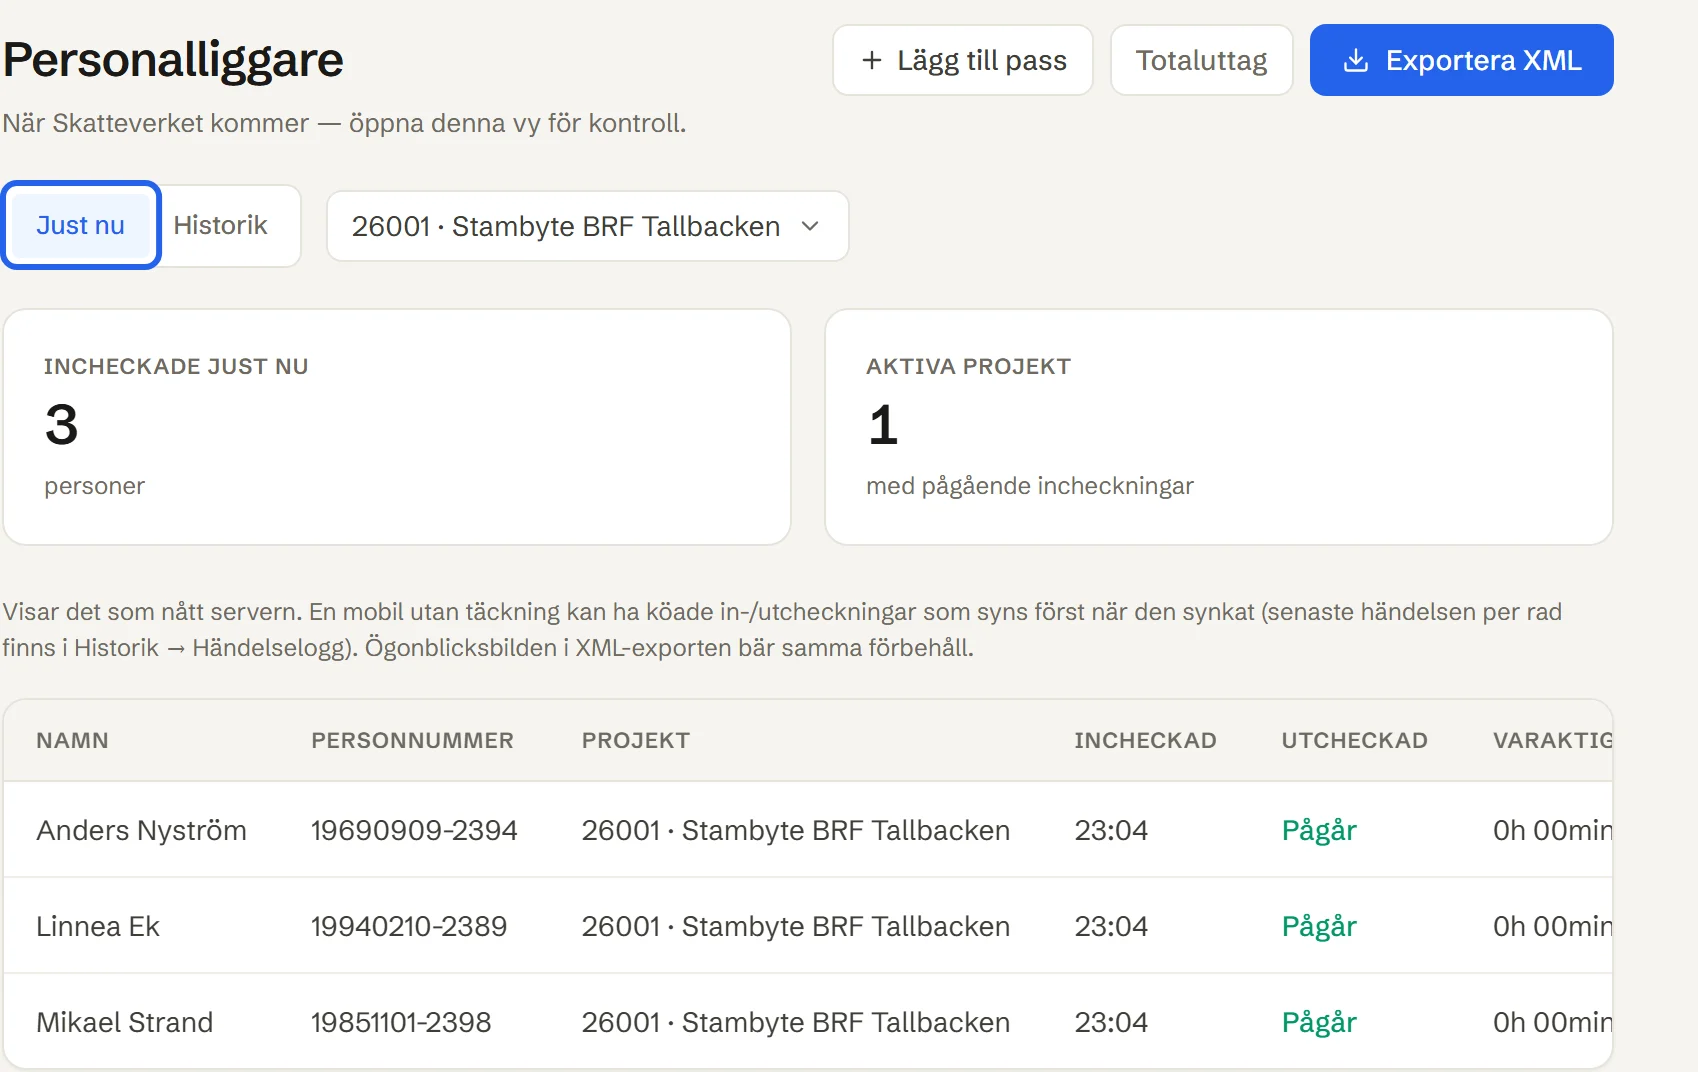The width and height of the screenshot is (1698, 1072).
Task: Click check-in time 23:04 for Anders Nyström
Action: 1111,830
